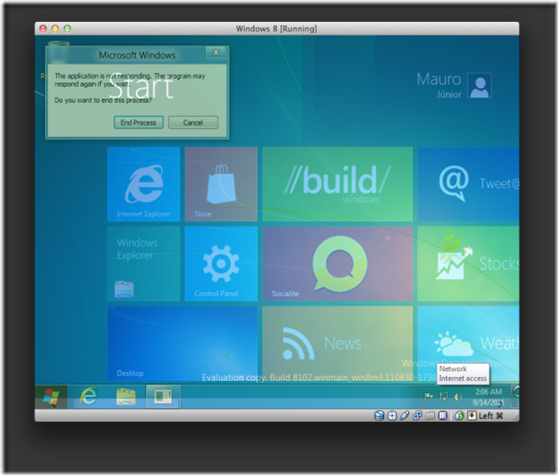The height and width of the screenshot is (475, 558).
Task: Open Windows Explorer from the taskbar
Action: [x=126, y=396]
